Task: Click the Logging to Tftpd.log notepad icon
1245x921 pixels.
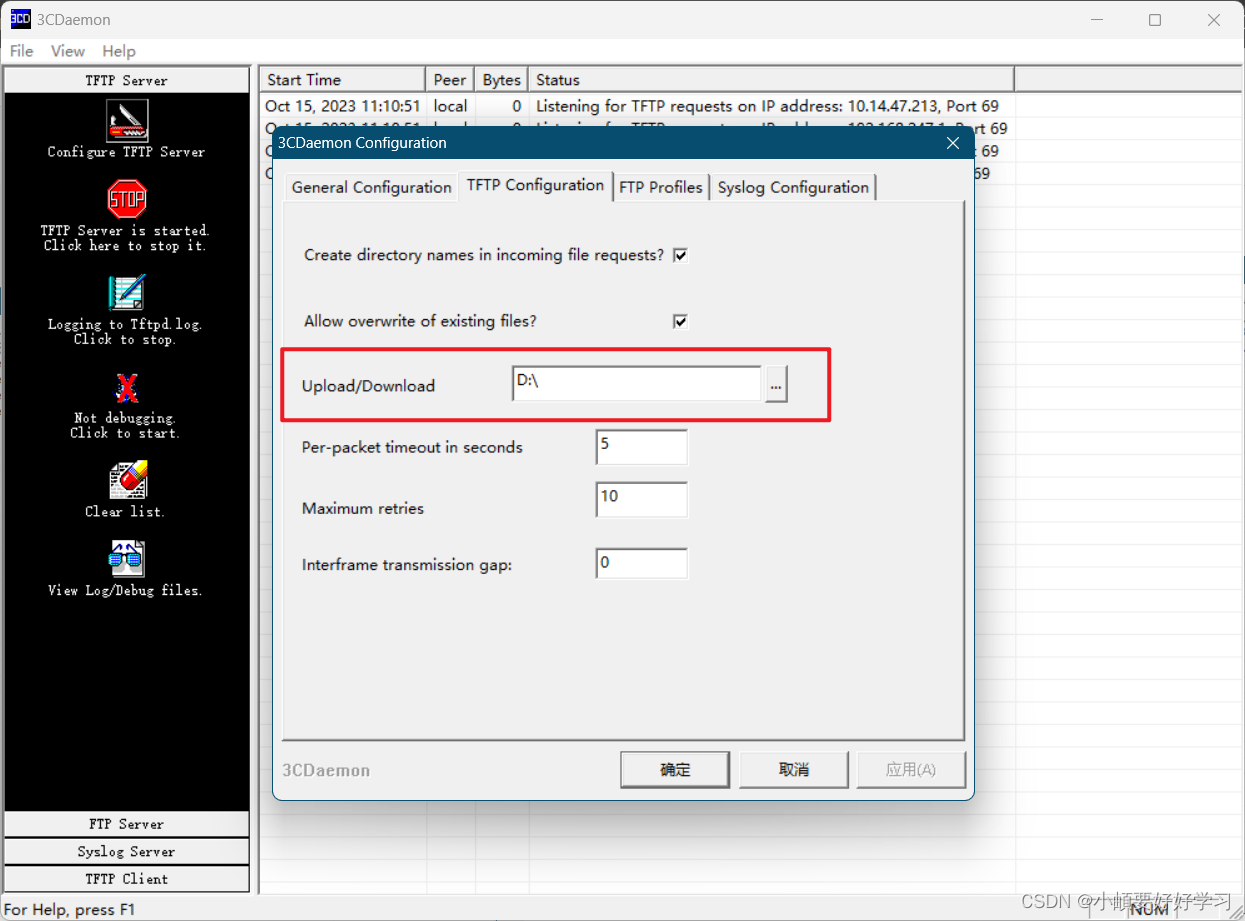Action: coord(127,293)
